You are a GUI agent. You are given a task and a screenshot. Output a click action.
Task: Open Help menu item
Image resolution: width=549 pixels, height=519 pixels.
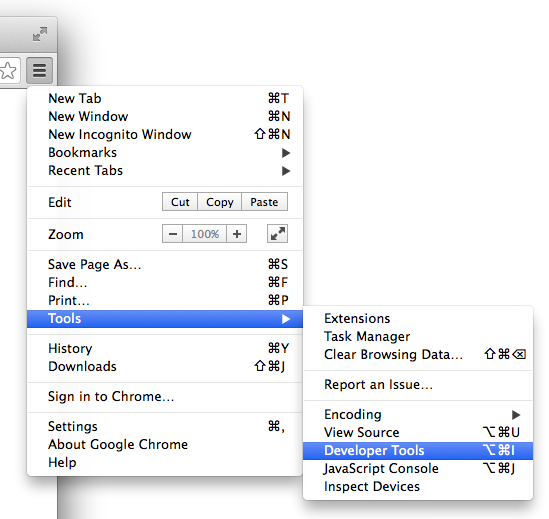(x=165, y=462)
